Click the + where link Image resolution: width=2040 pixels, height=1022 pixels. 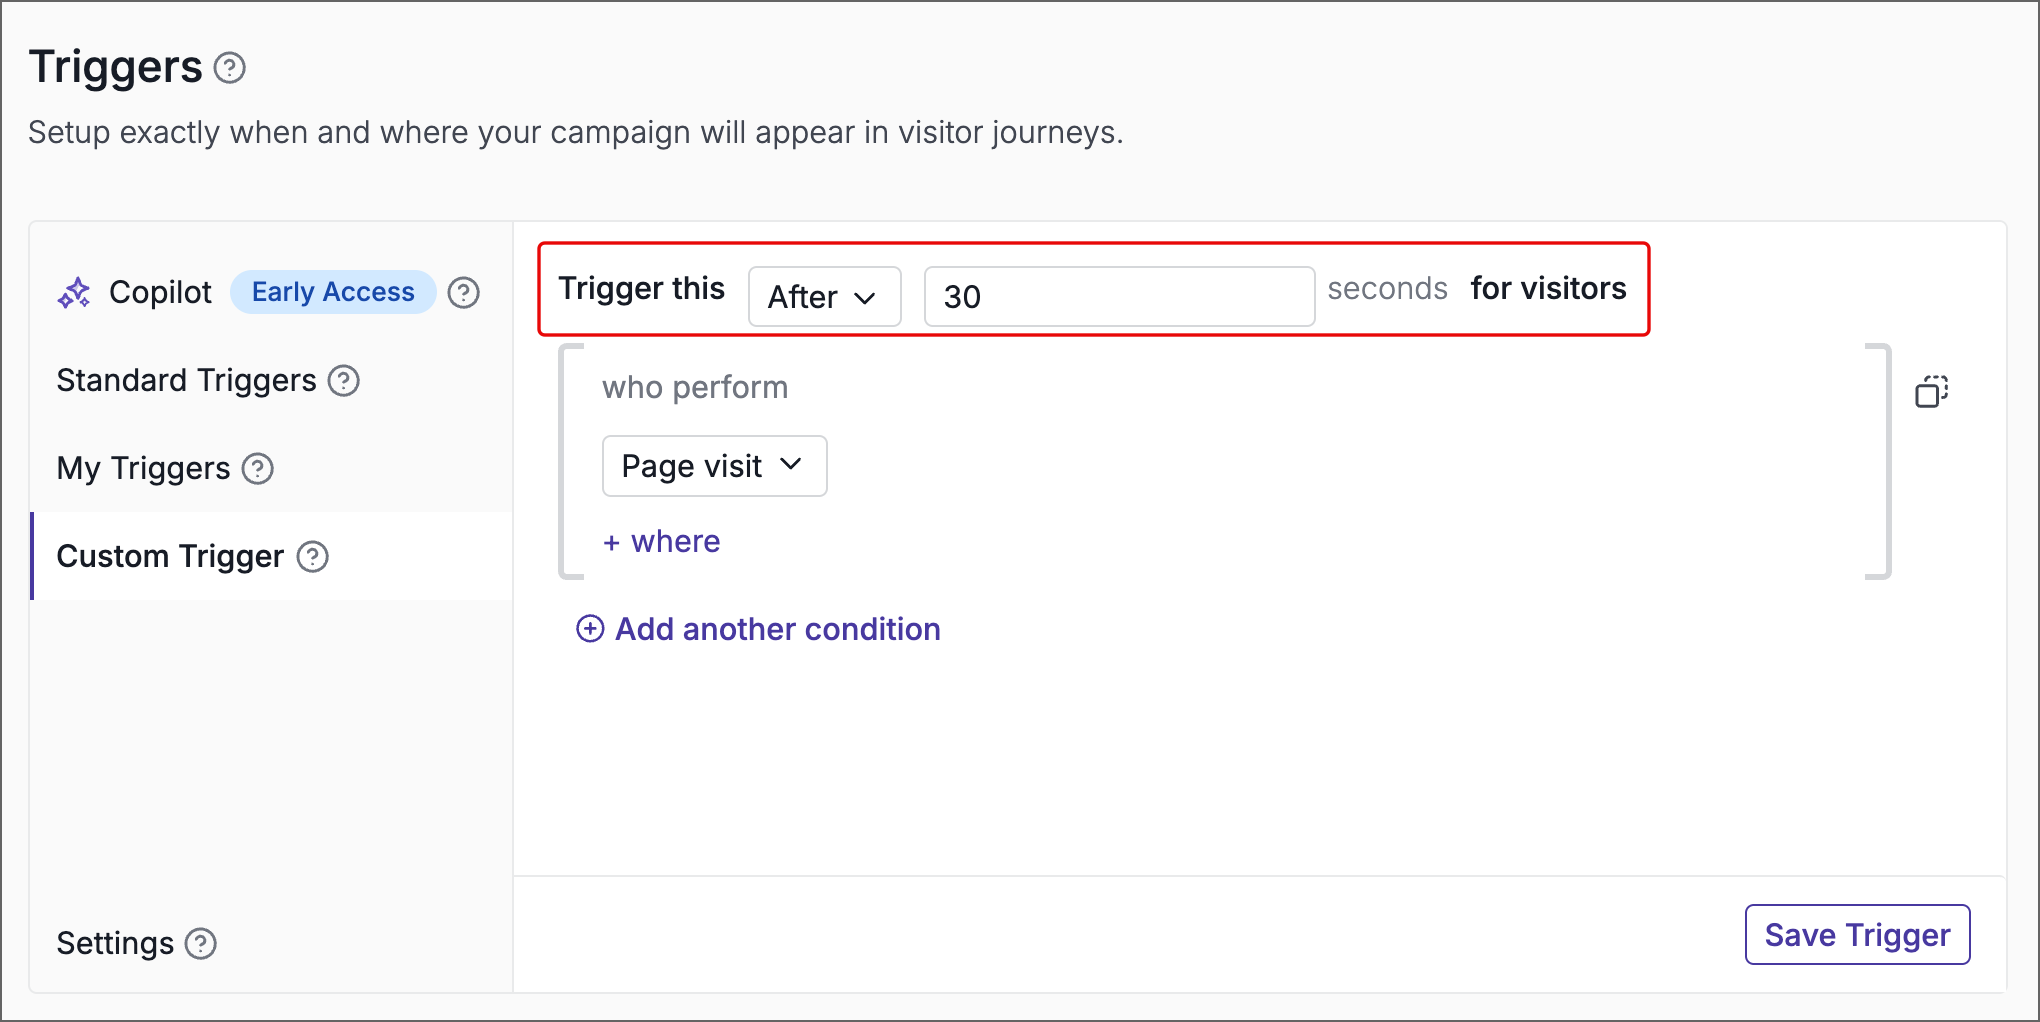point(661,542)
